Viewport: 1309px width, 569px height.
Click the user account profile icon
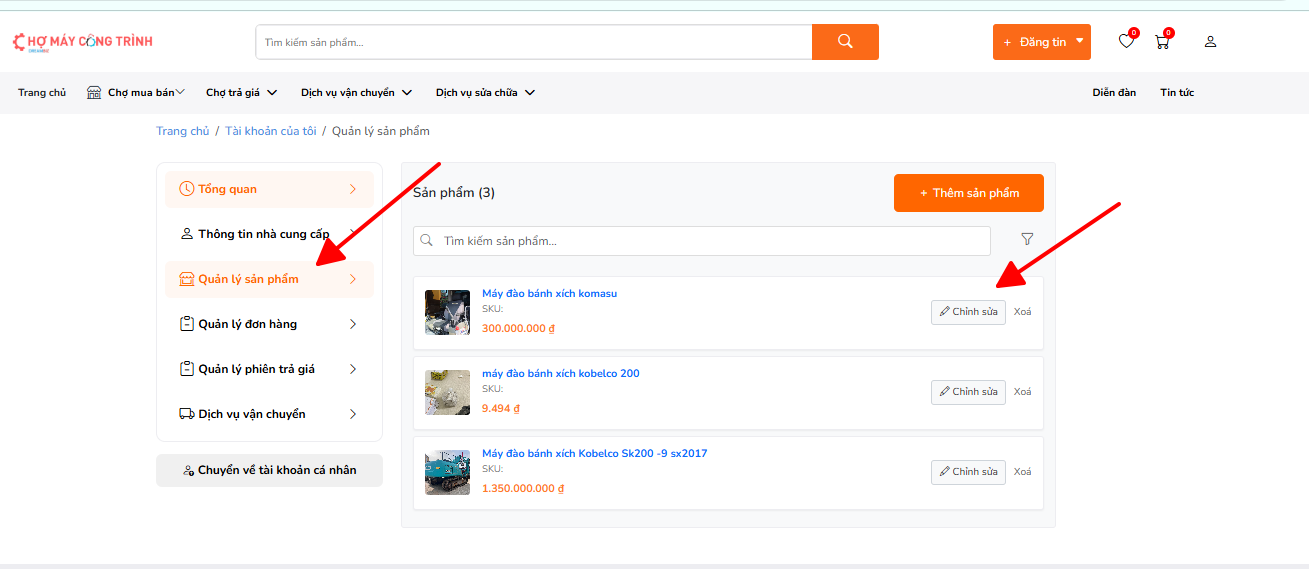click(1210, 42)
